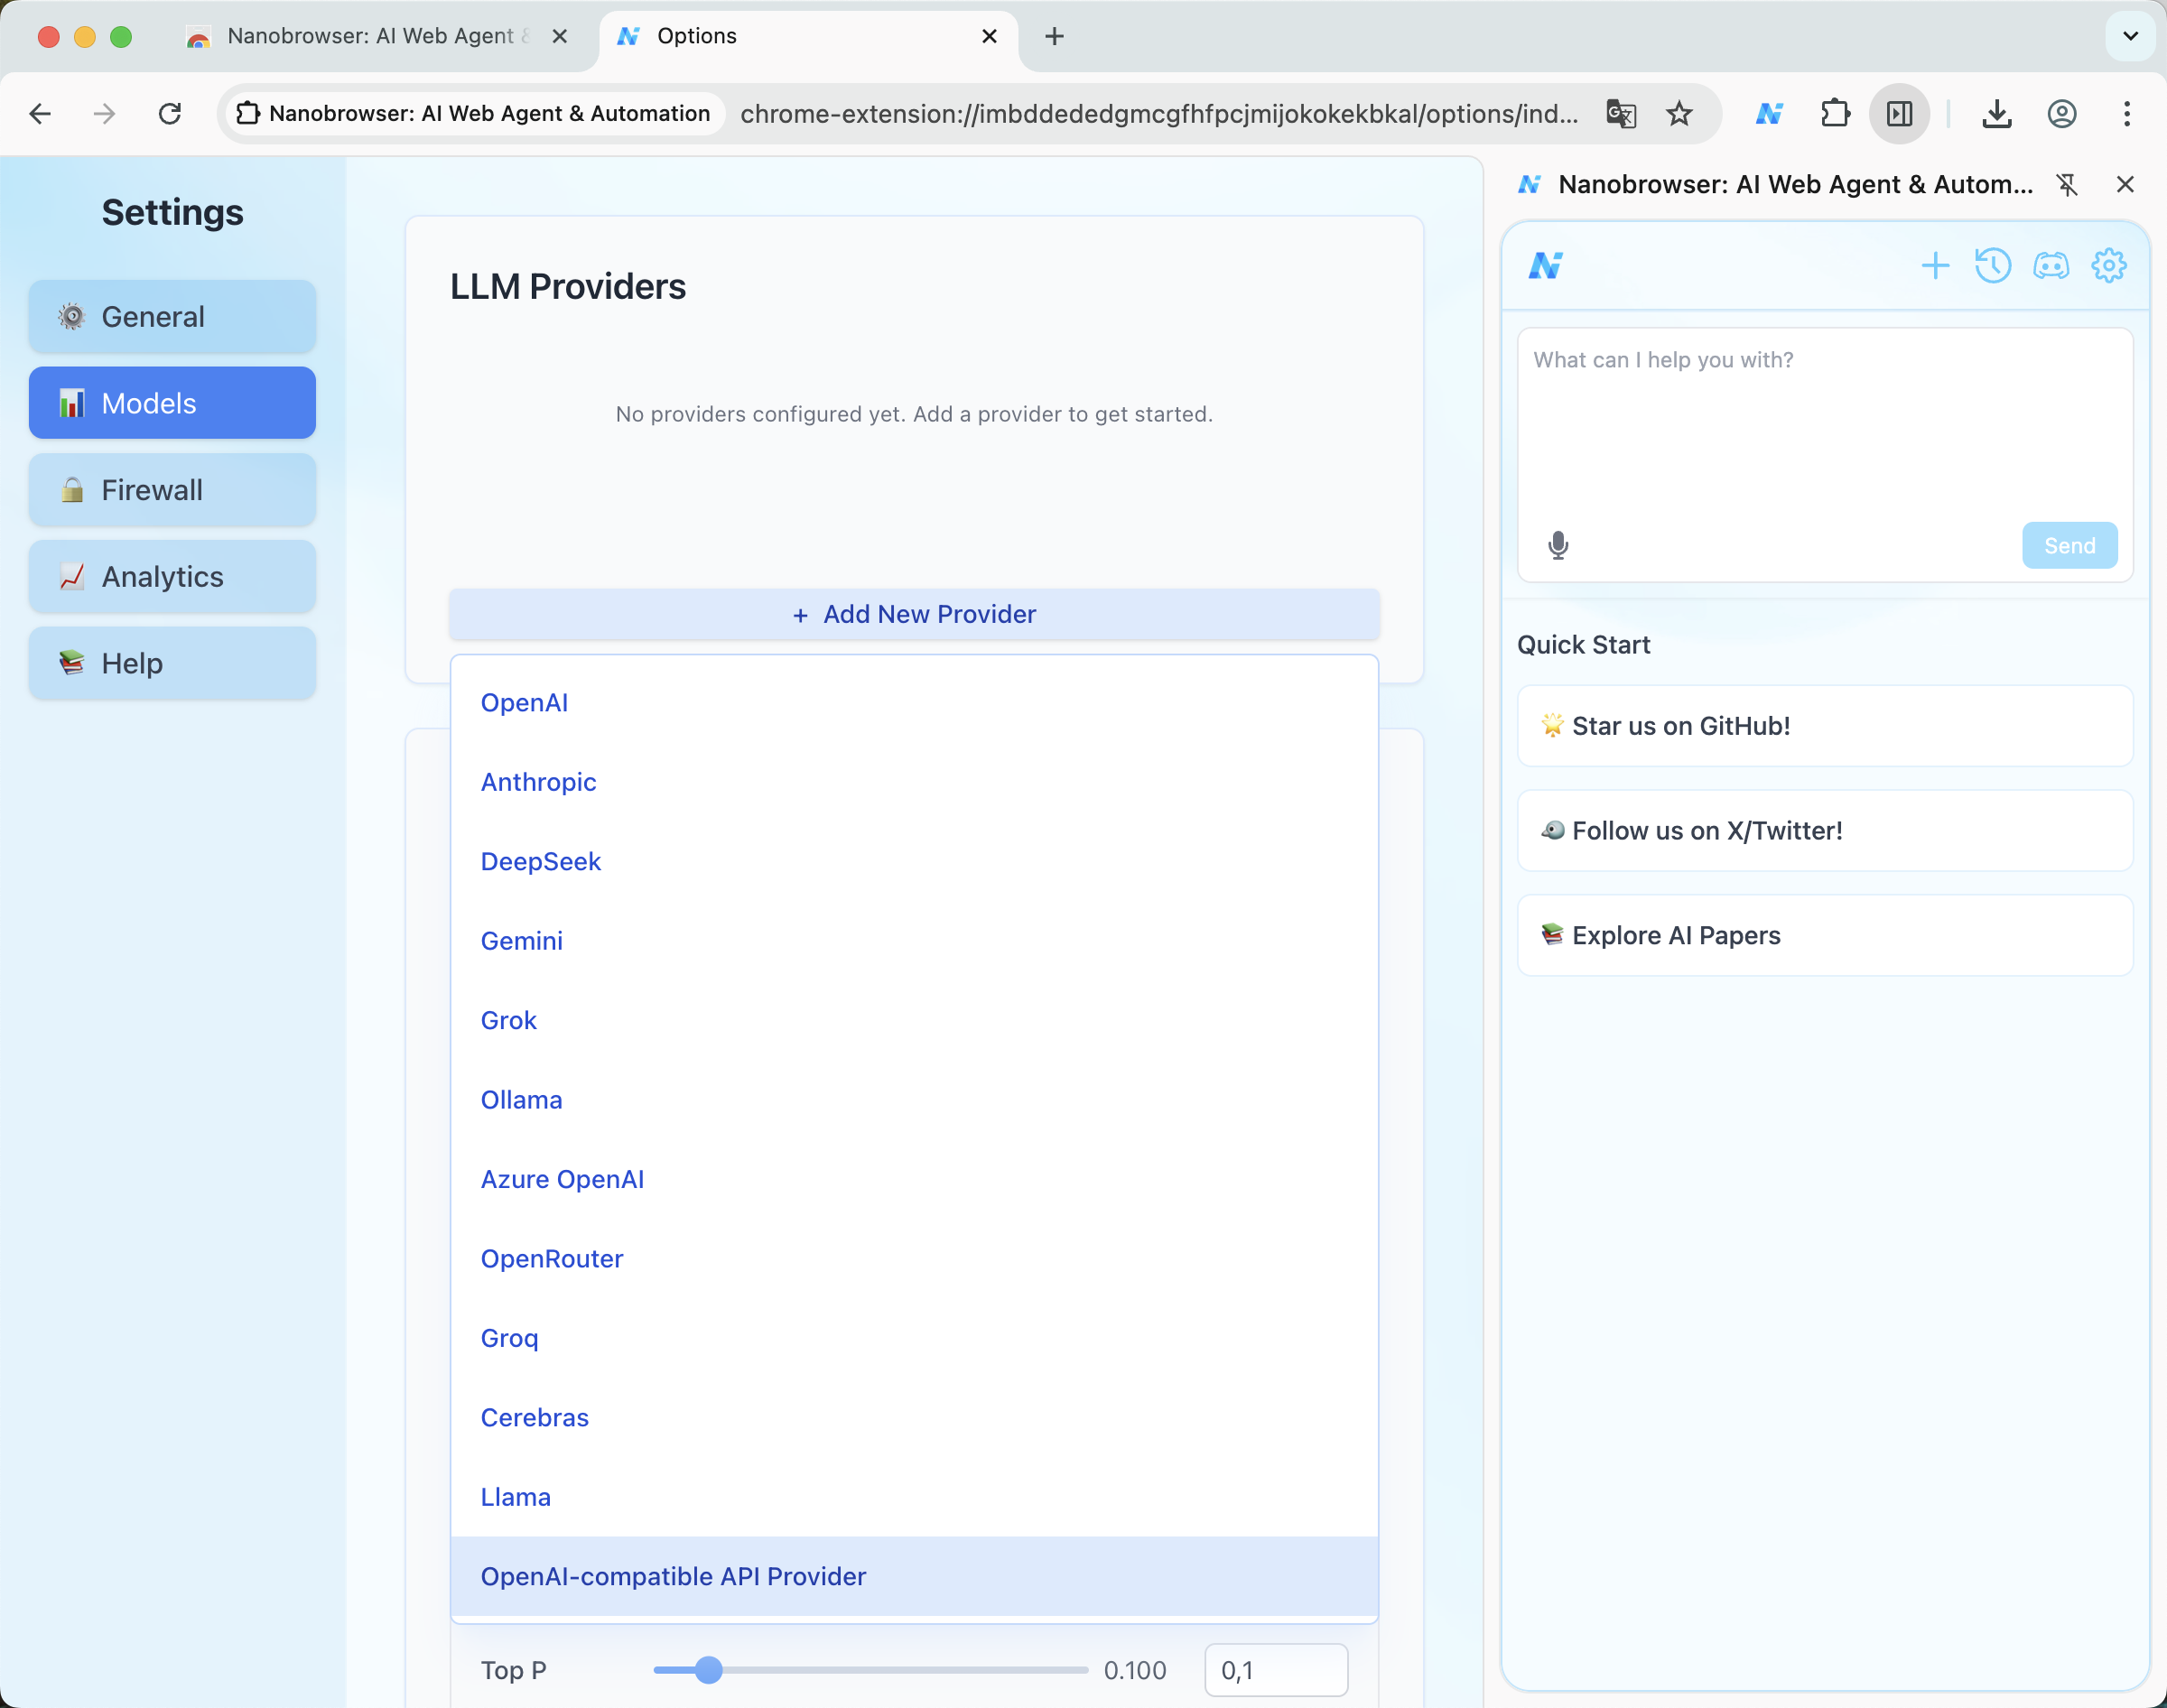Expand tab search dropdown arrow
The image size is (2167, 1708).
(x=2130, y=37)
